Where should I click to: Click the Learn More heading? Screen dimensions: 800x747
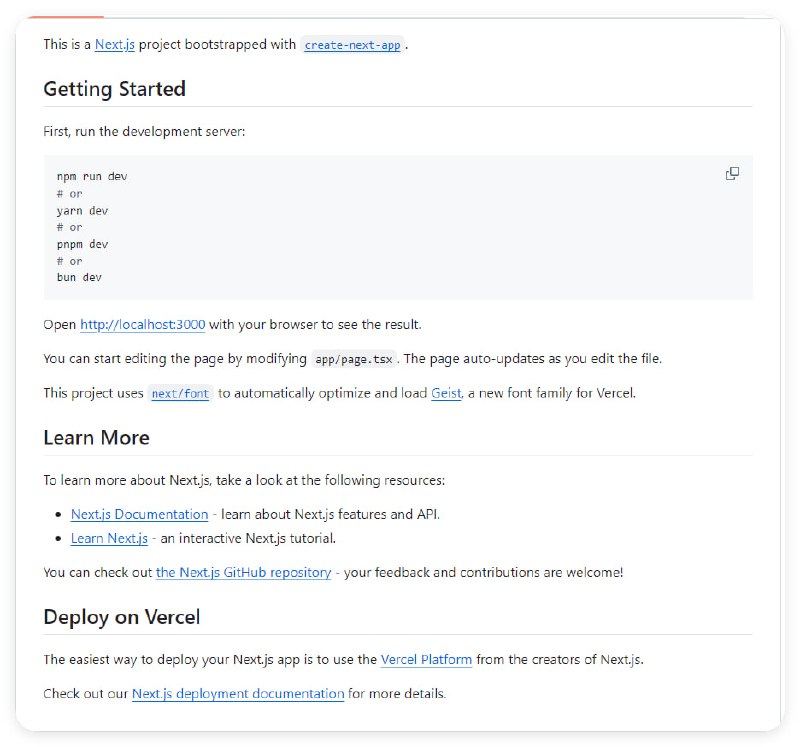[96, 438]
